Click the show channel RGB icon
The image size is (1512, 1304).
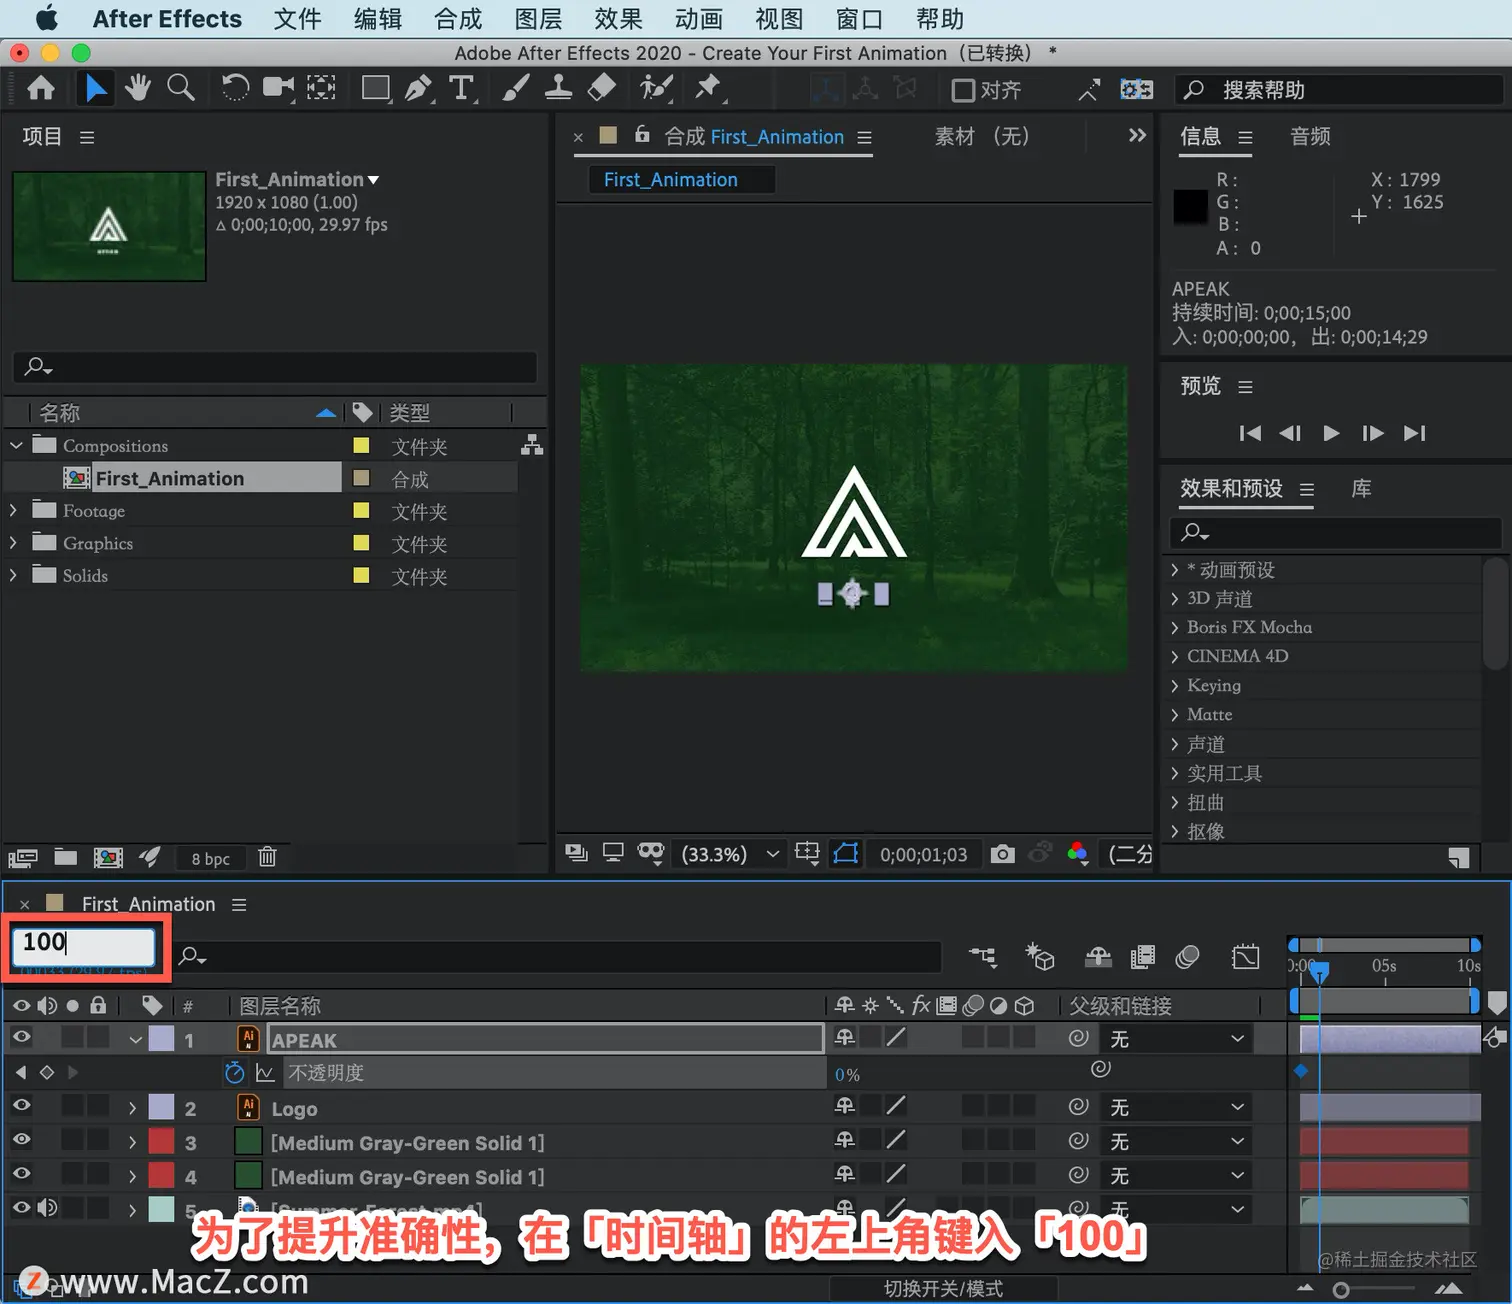(1077, 854)
